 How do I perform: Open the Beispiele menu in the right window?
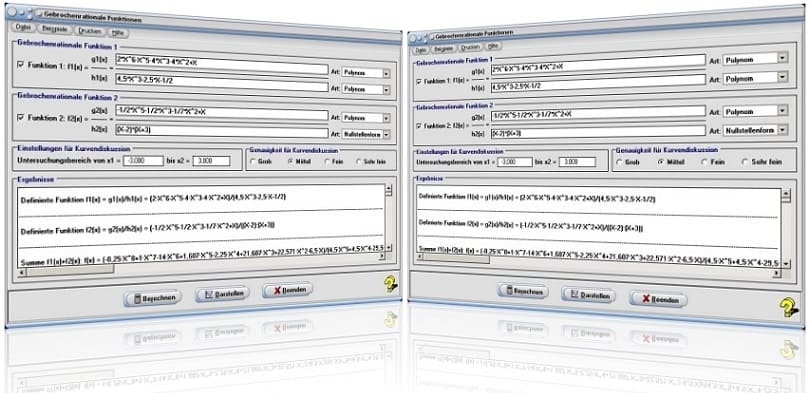click(443, 49)
